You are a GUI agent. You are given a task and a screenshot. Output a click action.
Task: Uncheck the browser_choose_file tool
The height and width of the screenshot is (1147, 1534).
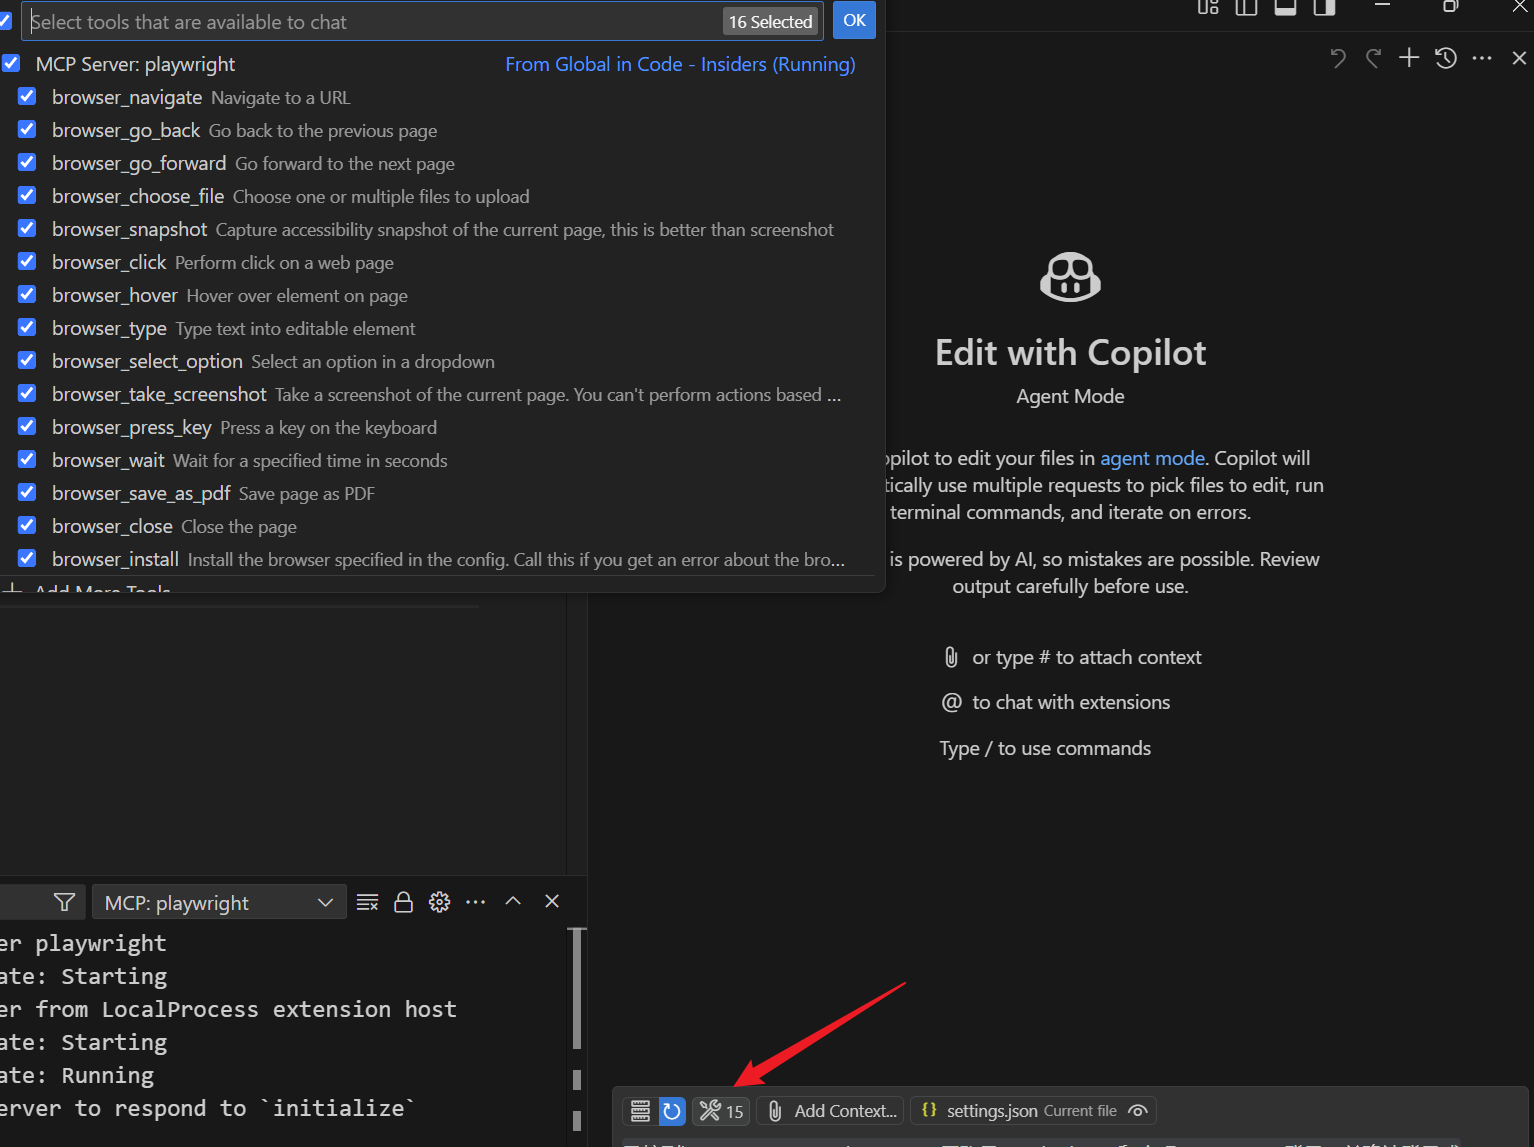[x=27, y=195]
